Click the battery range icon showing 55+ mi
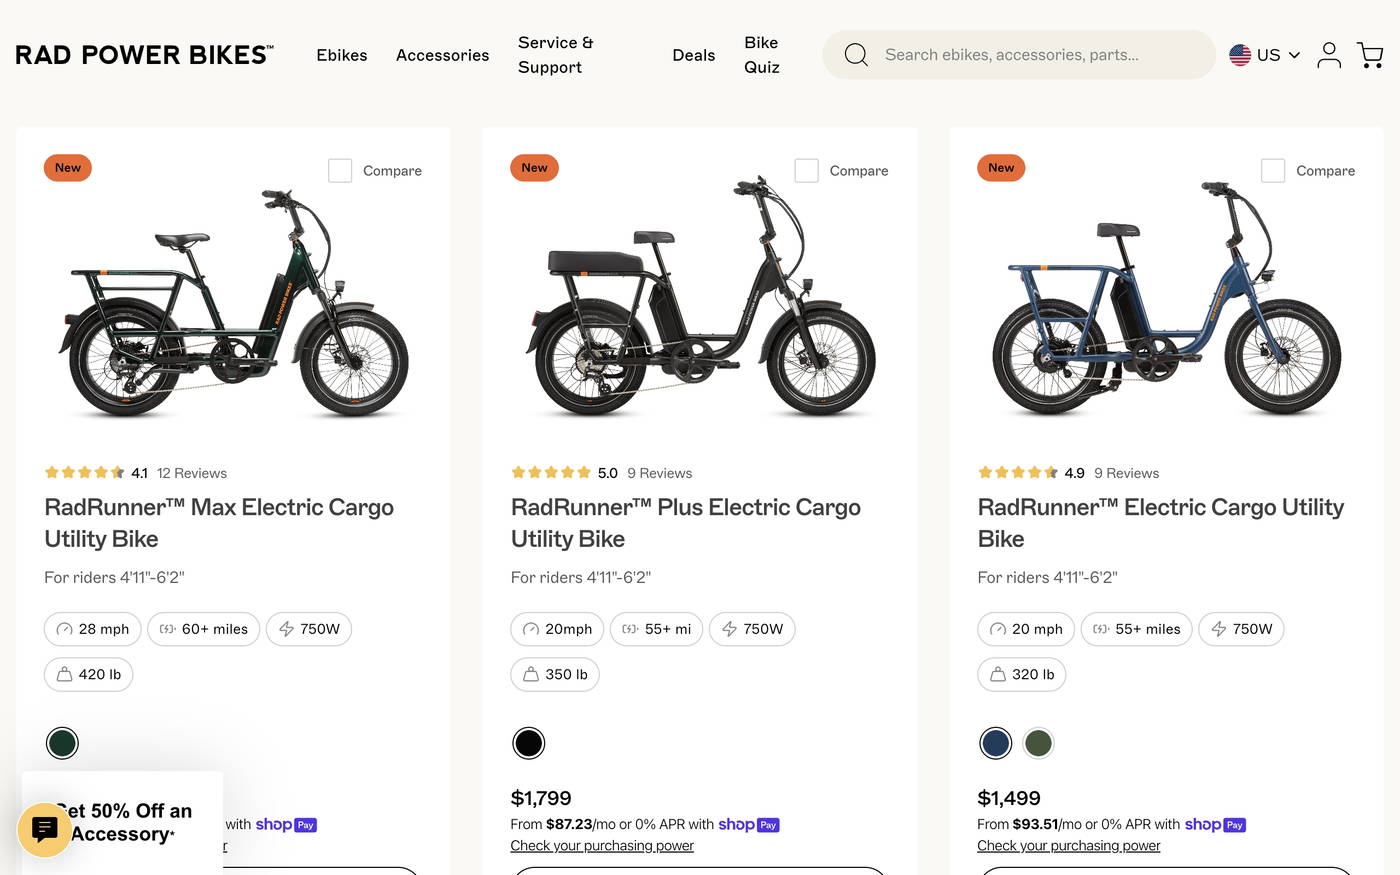The image size is (1400, 875). click(629, 629)
